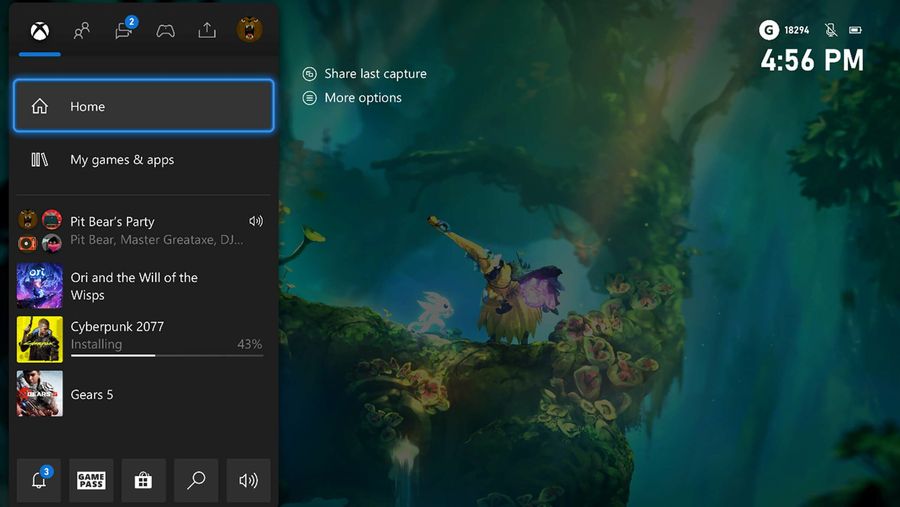Screen dimensions: 900x507
Task: Click the 4:56 PM clock
Action: click(812, 60)
